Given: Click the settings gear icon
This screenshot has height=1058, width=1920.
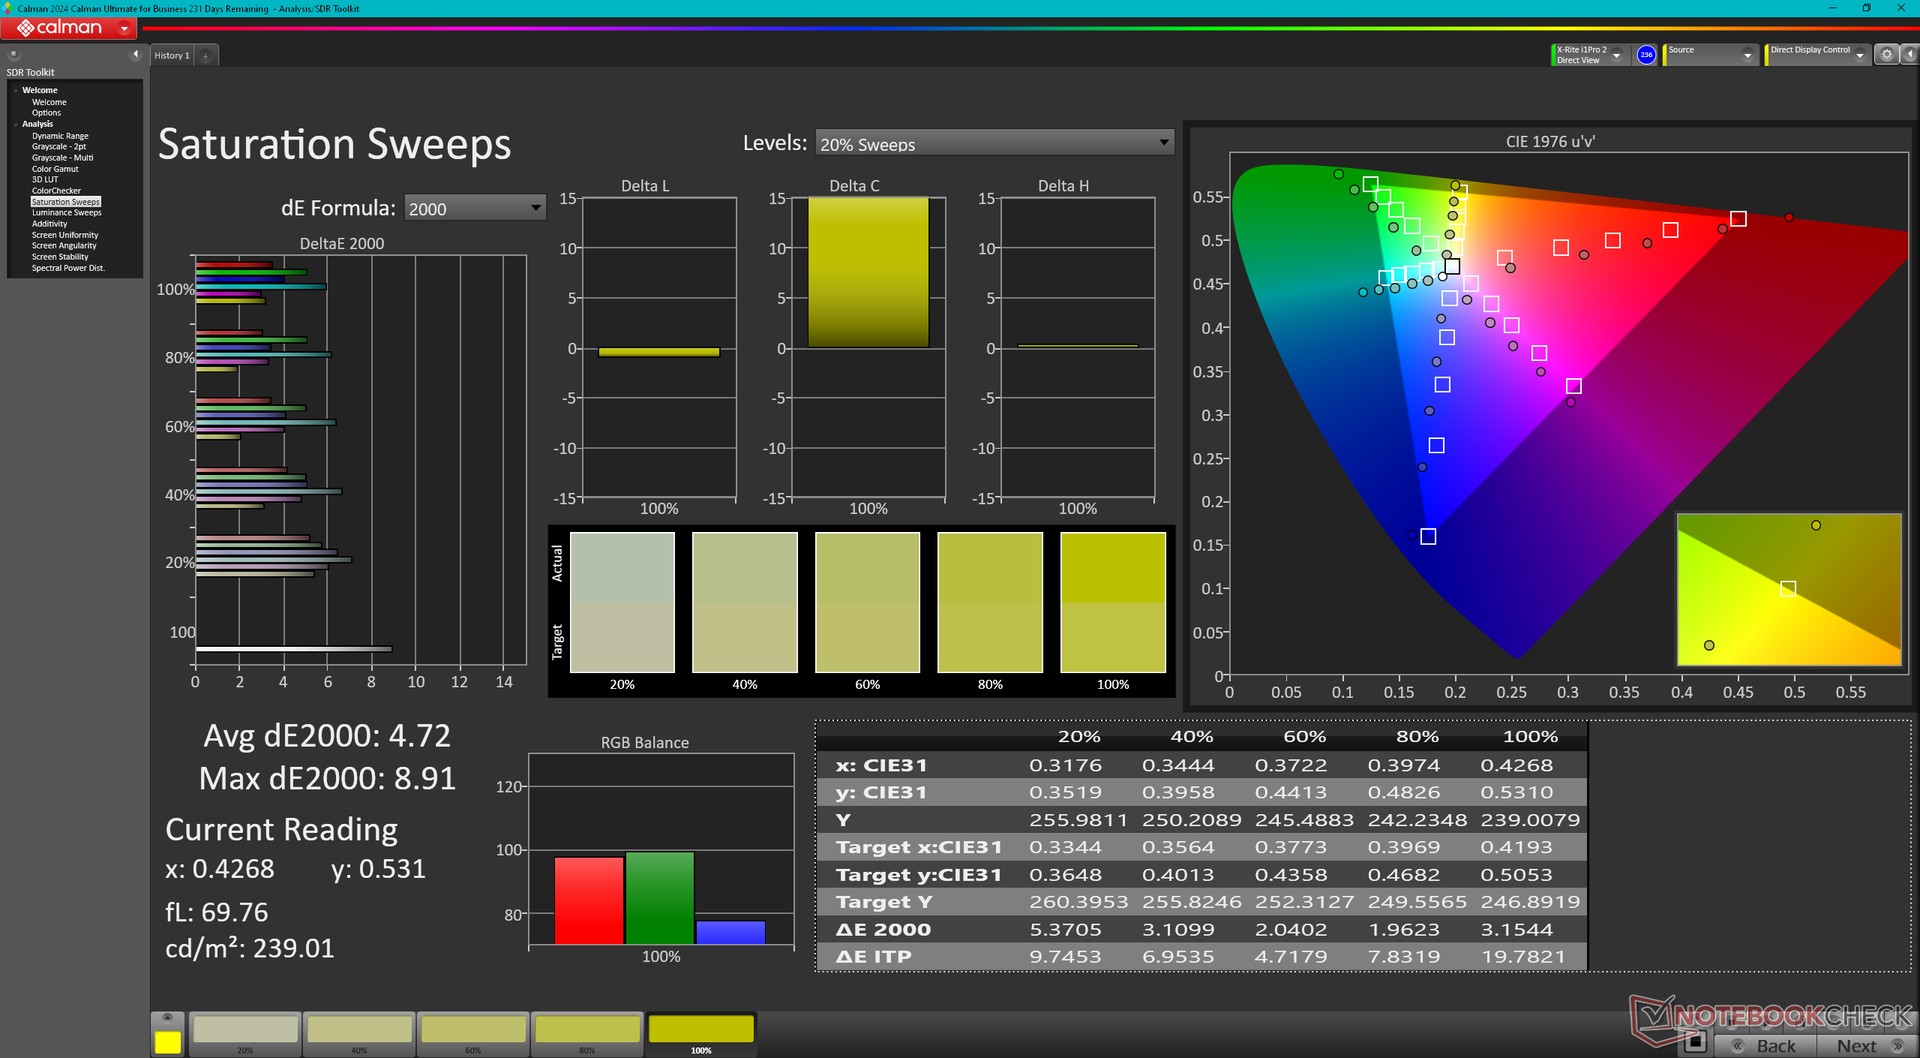Looking at the screenshot, I should click(1886, 55).
